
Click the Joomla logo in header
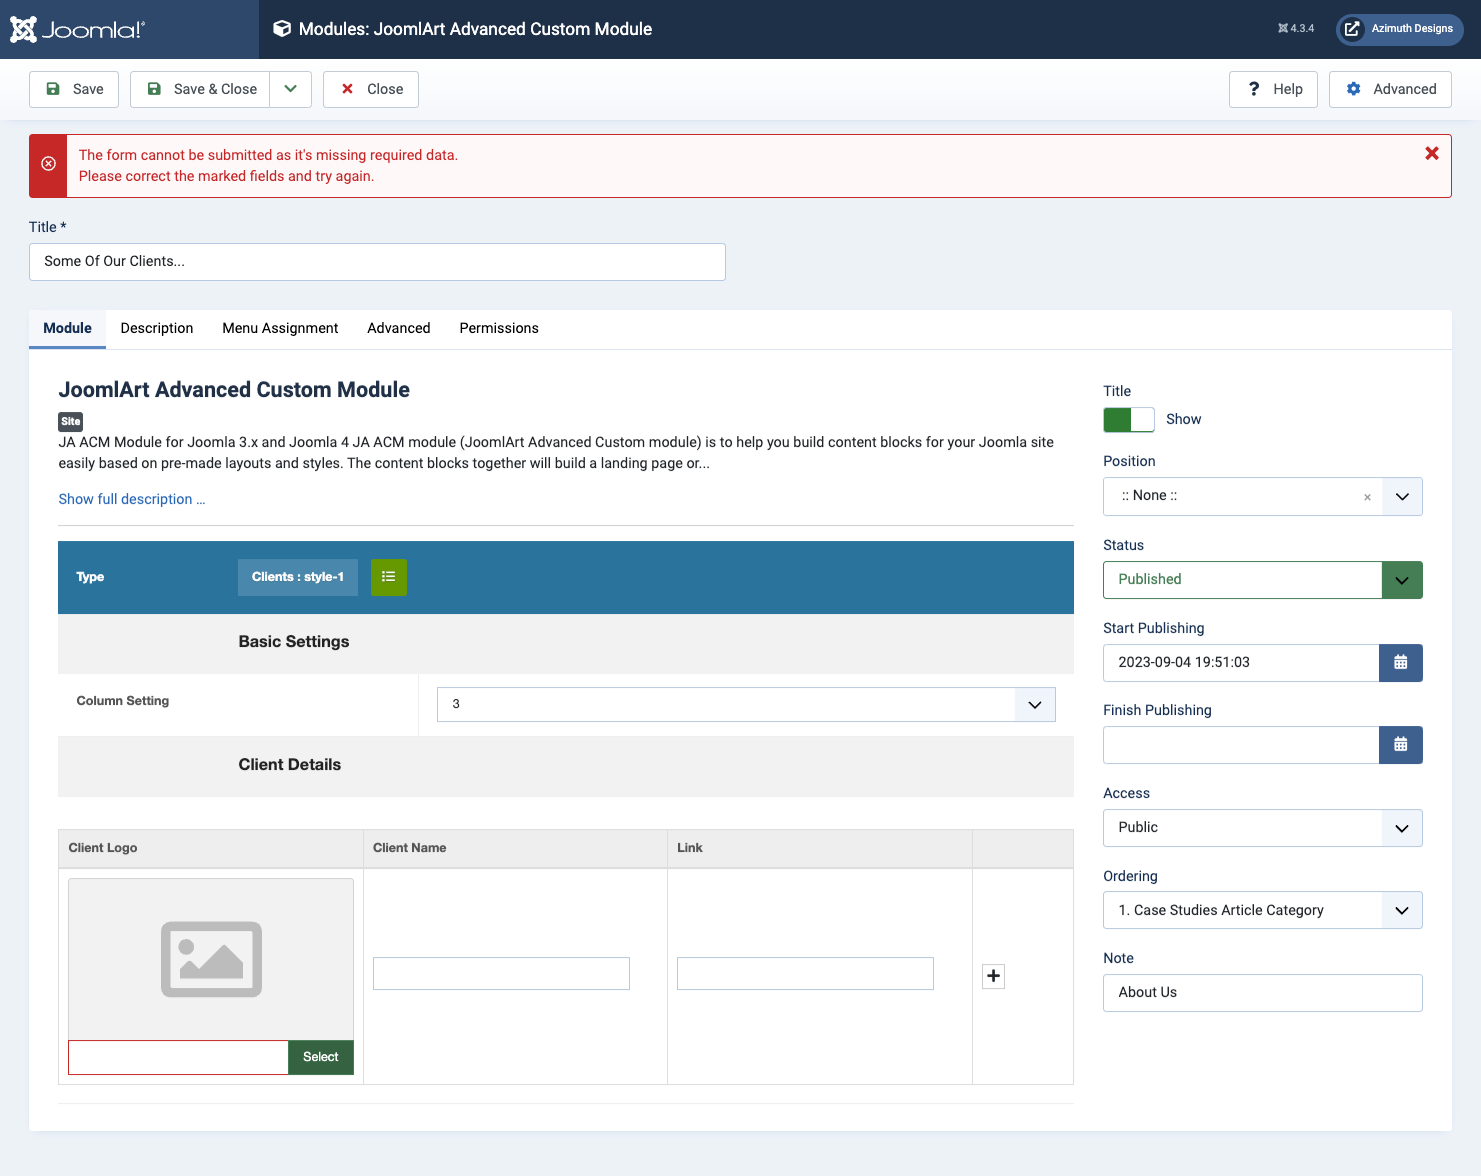point(78,29)
